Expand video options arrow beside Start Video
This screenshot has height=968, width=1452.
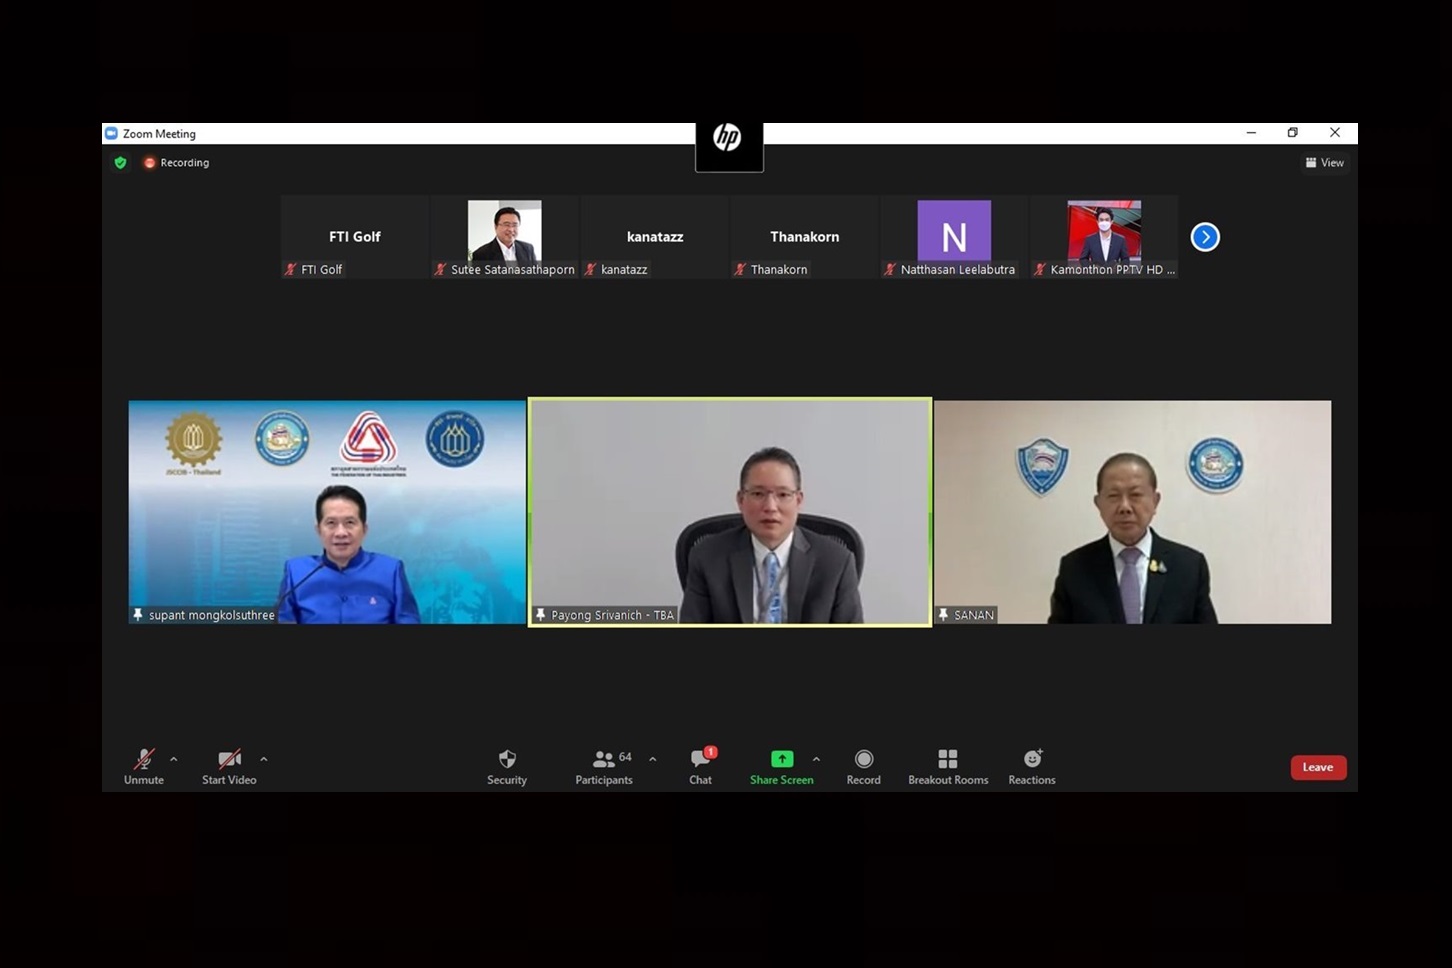264,759
